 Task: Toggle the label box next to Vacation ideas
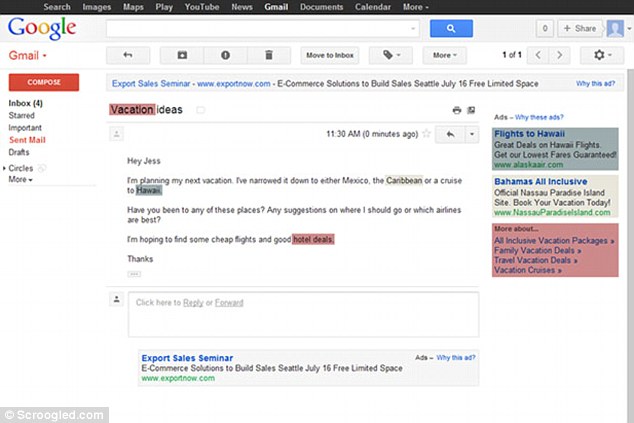pyautogui.click(x=201, y=110)
